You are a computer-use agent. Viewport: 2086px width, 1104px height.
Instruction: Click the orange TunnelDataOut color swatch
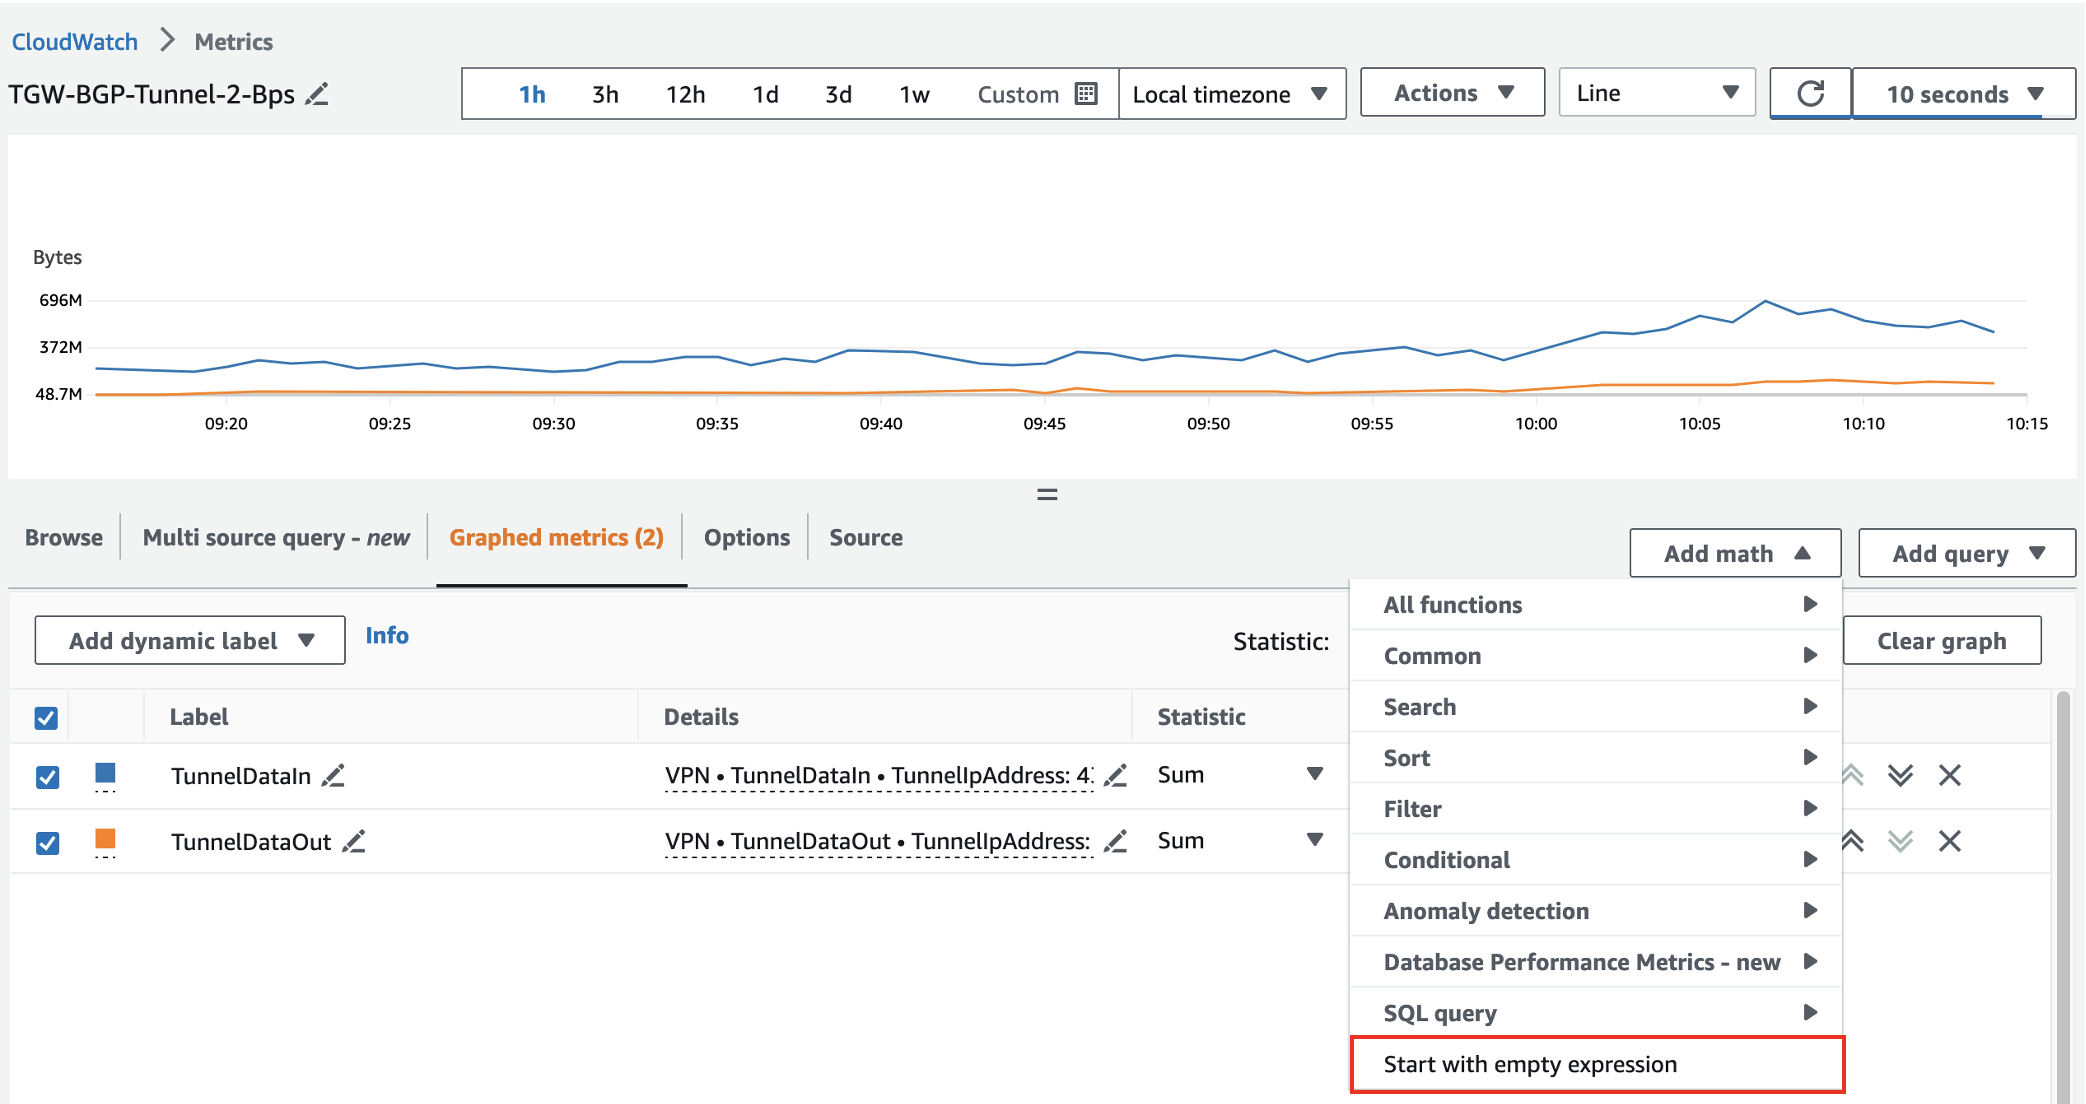pos(105,839)
